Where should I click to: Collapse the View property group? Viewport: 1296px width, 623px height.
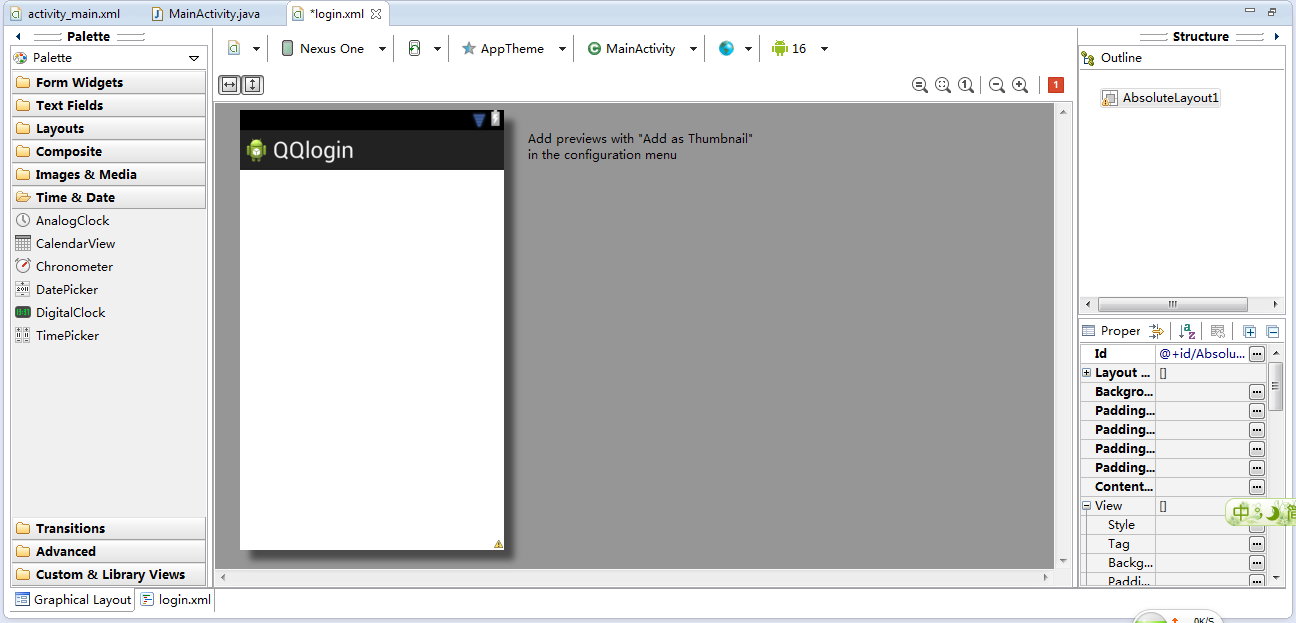1086,505
